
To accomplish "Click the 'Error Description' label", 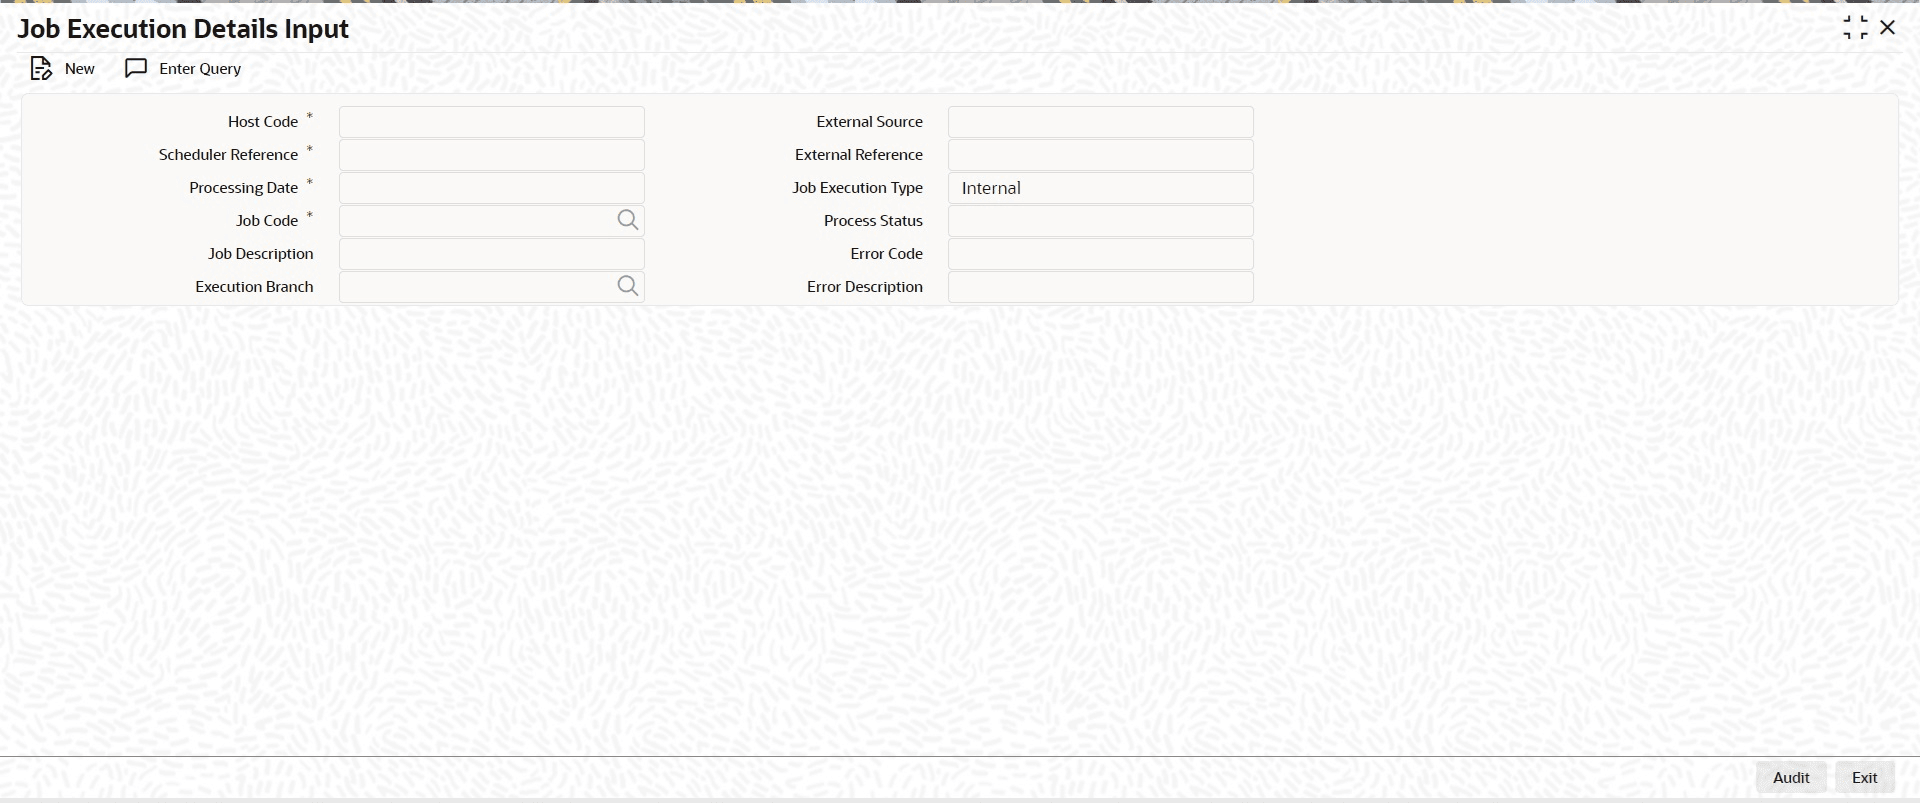I will (865, 286).
